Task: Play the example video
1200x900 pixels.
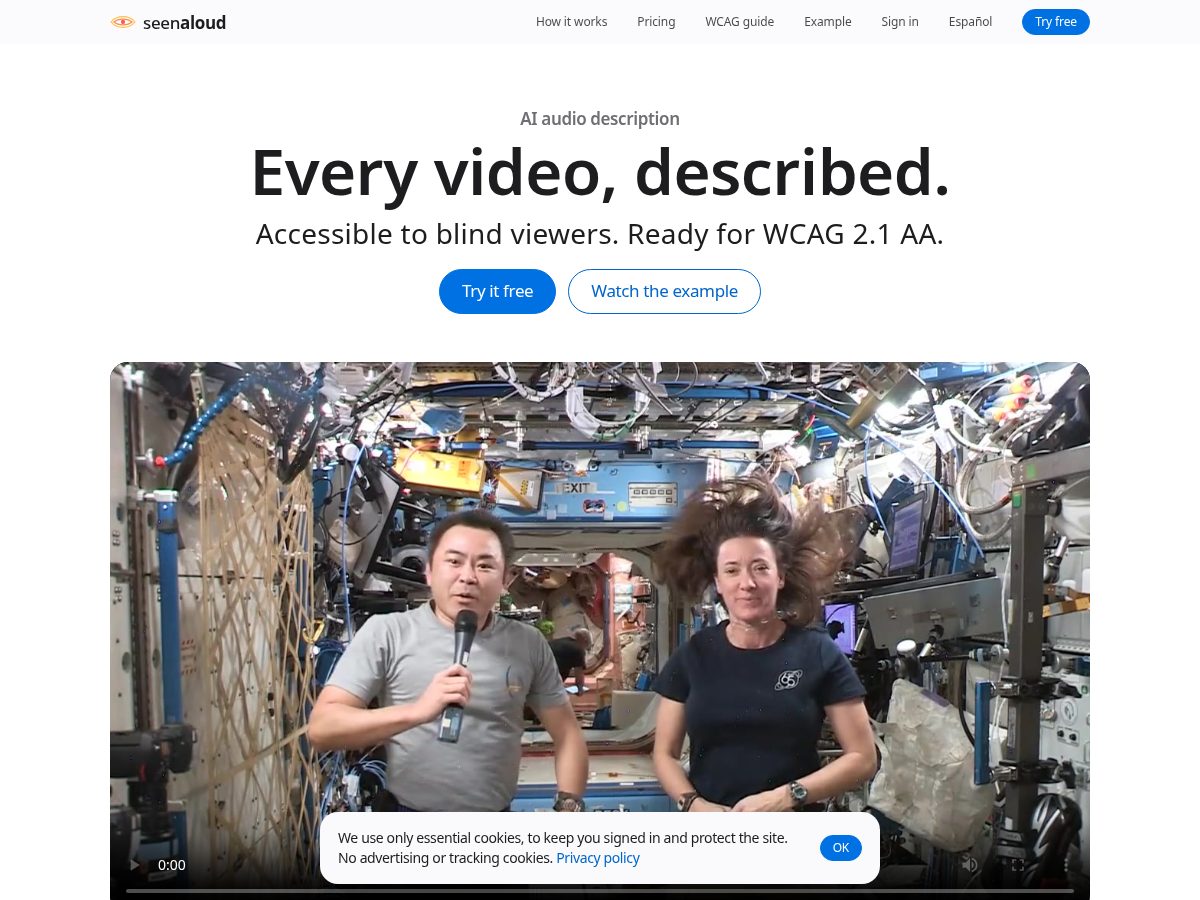Action: pyautogui.click(x=135, y=865)
